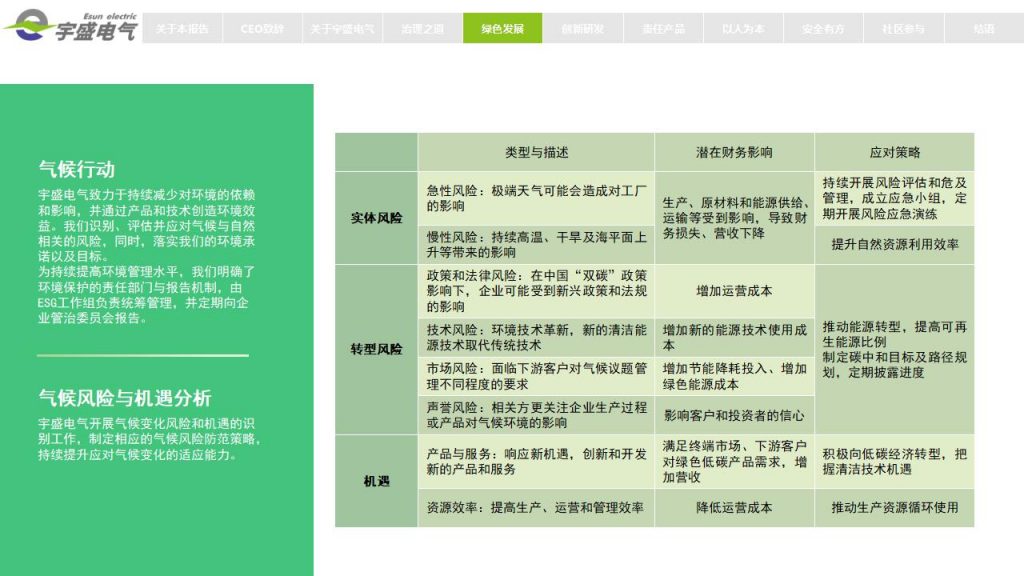Click the 市场风险 description cell
The image size is (1024, 576).
[536, 376]
